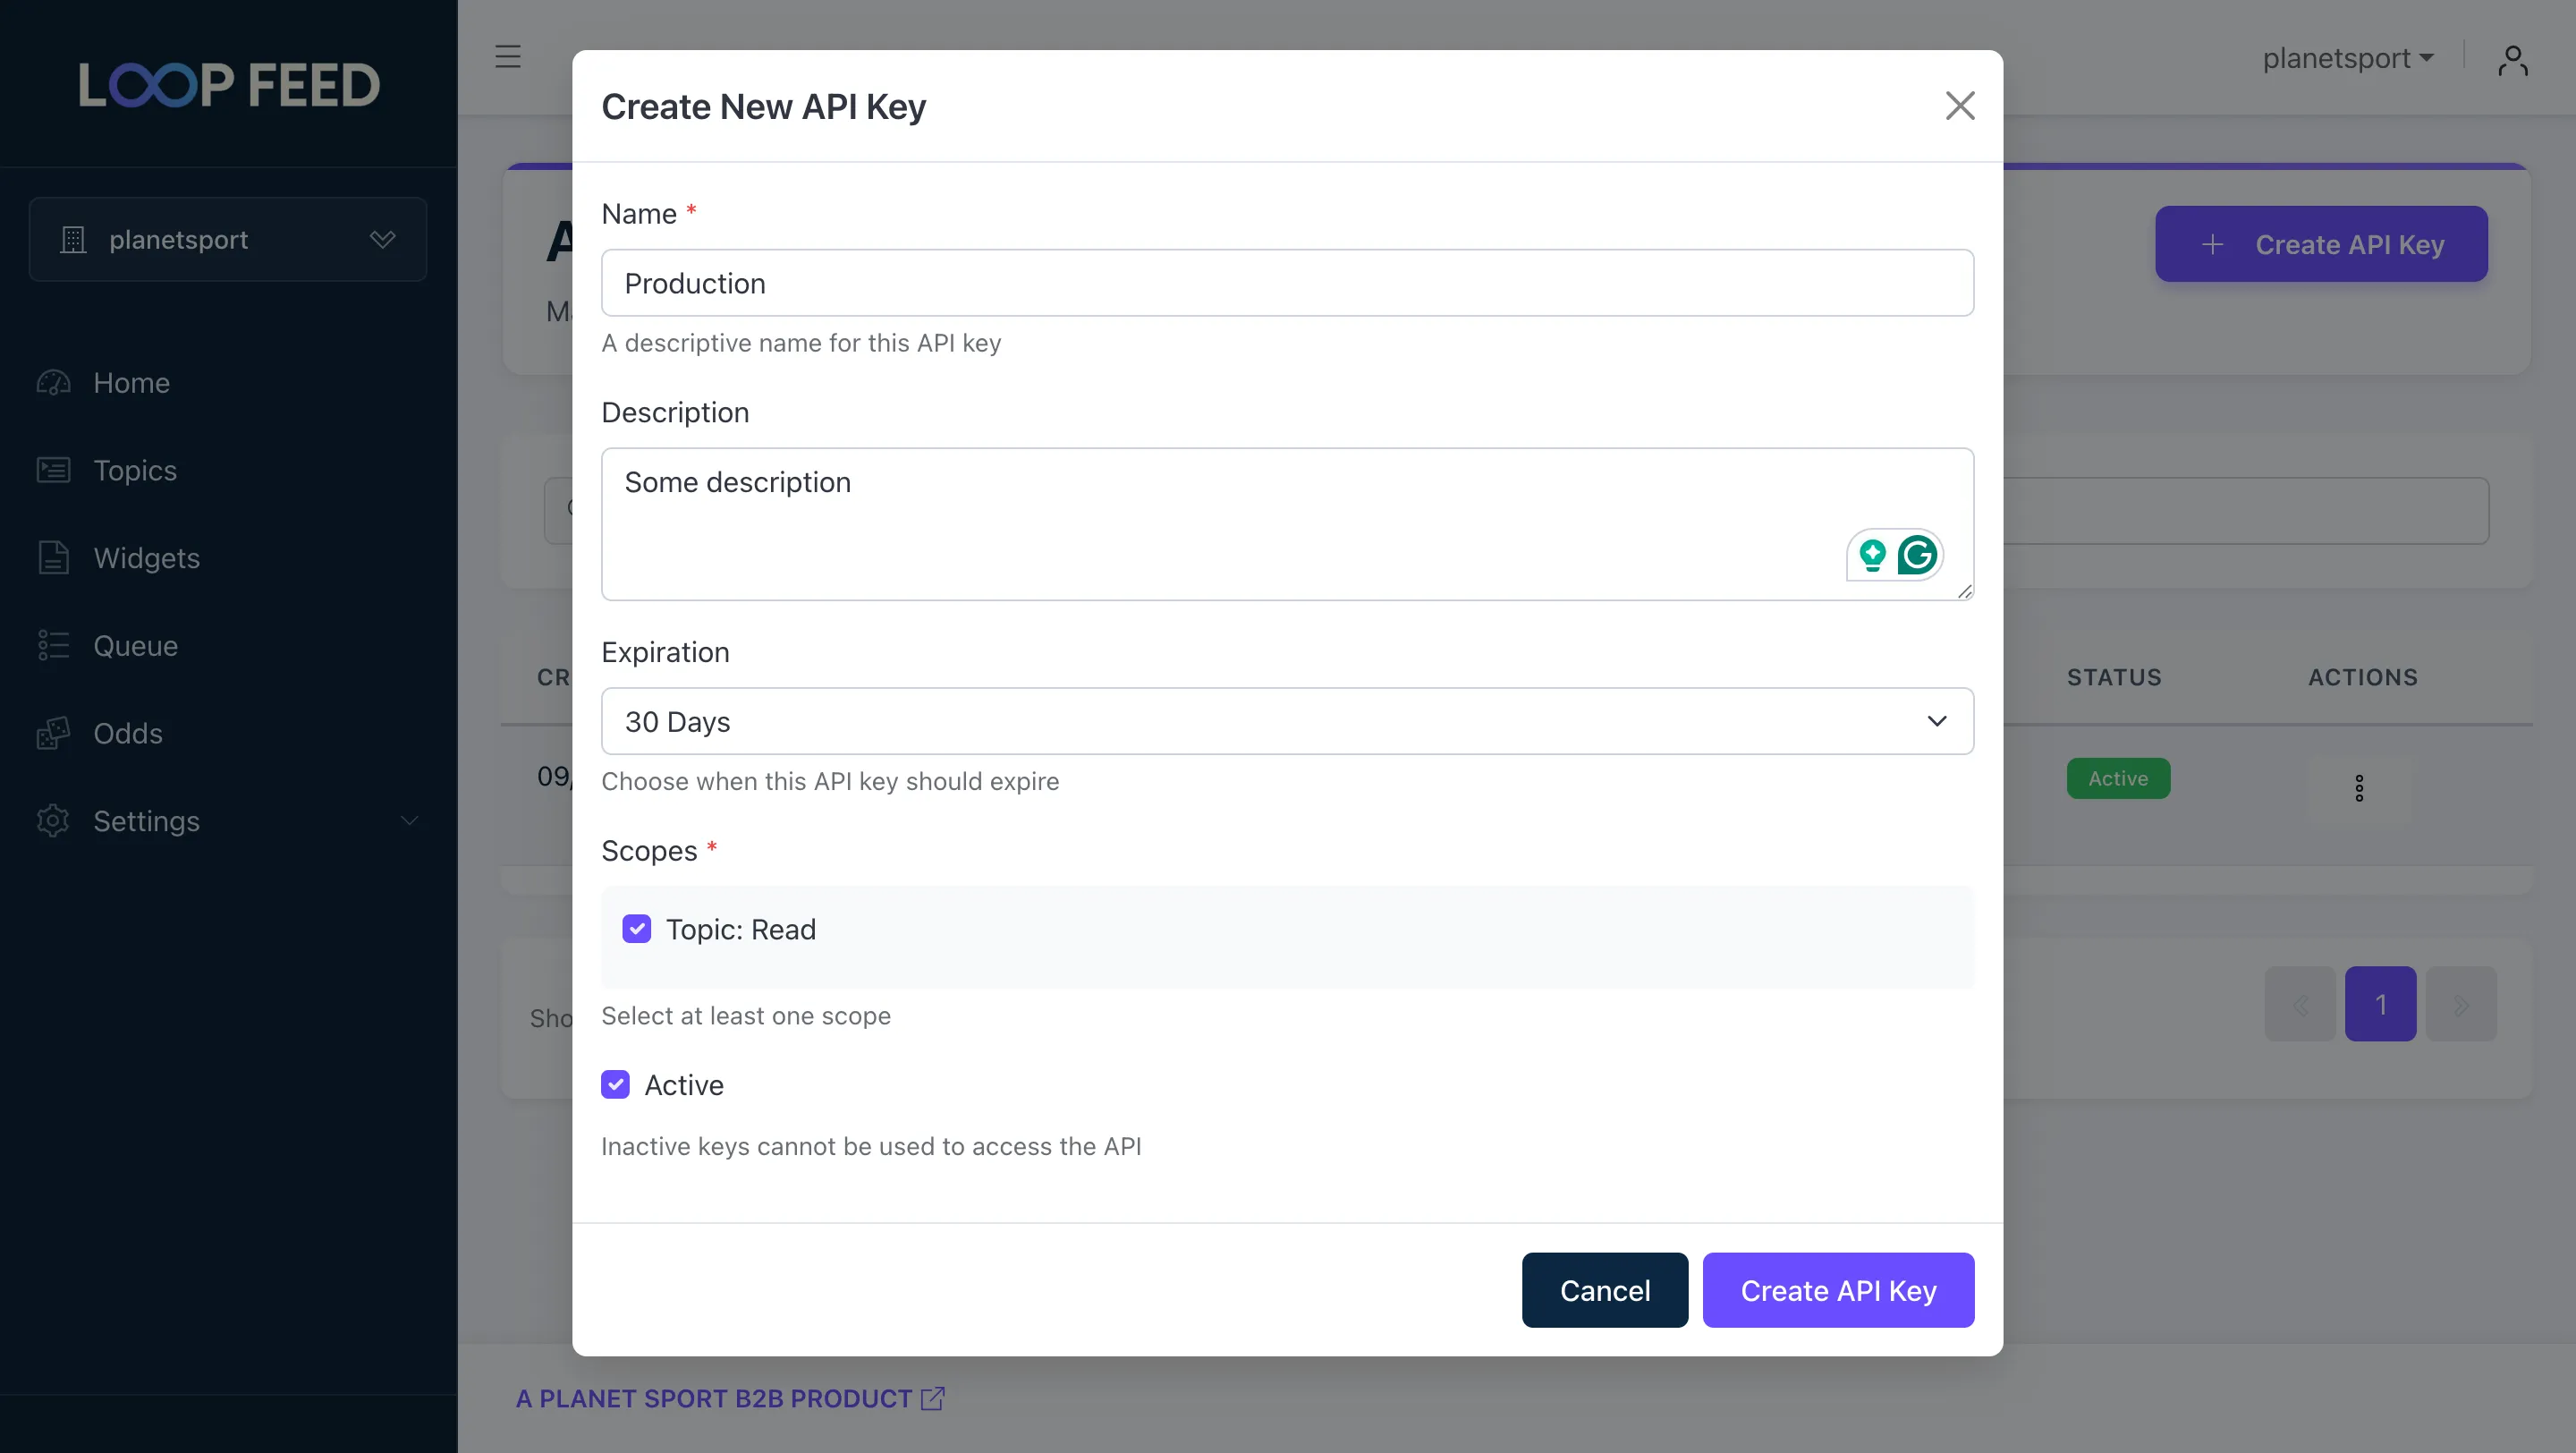Click the Grammarly icon in description field
The width and height of the screenshot is (2576, 1453).
point(1918,555)
